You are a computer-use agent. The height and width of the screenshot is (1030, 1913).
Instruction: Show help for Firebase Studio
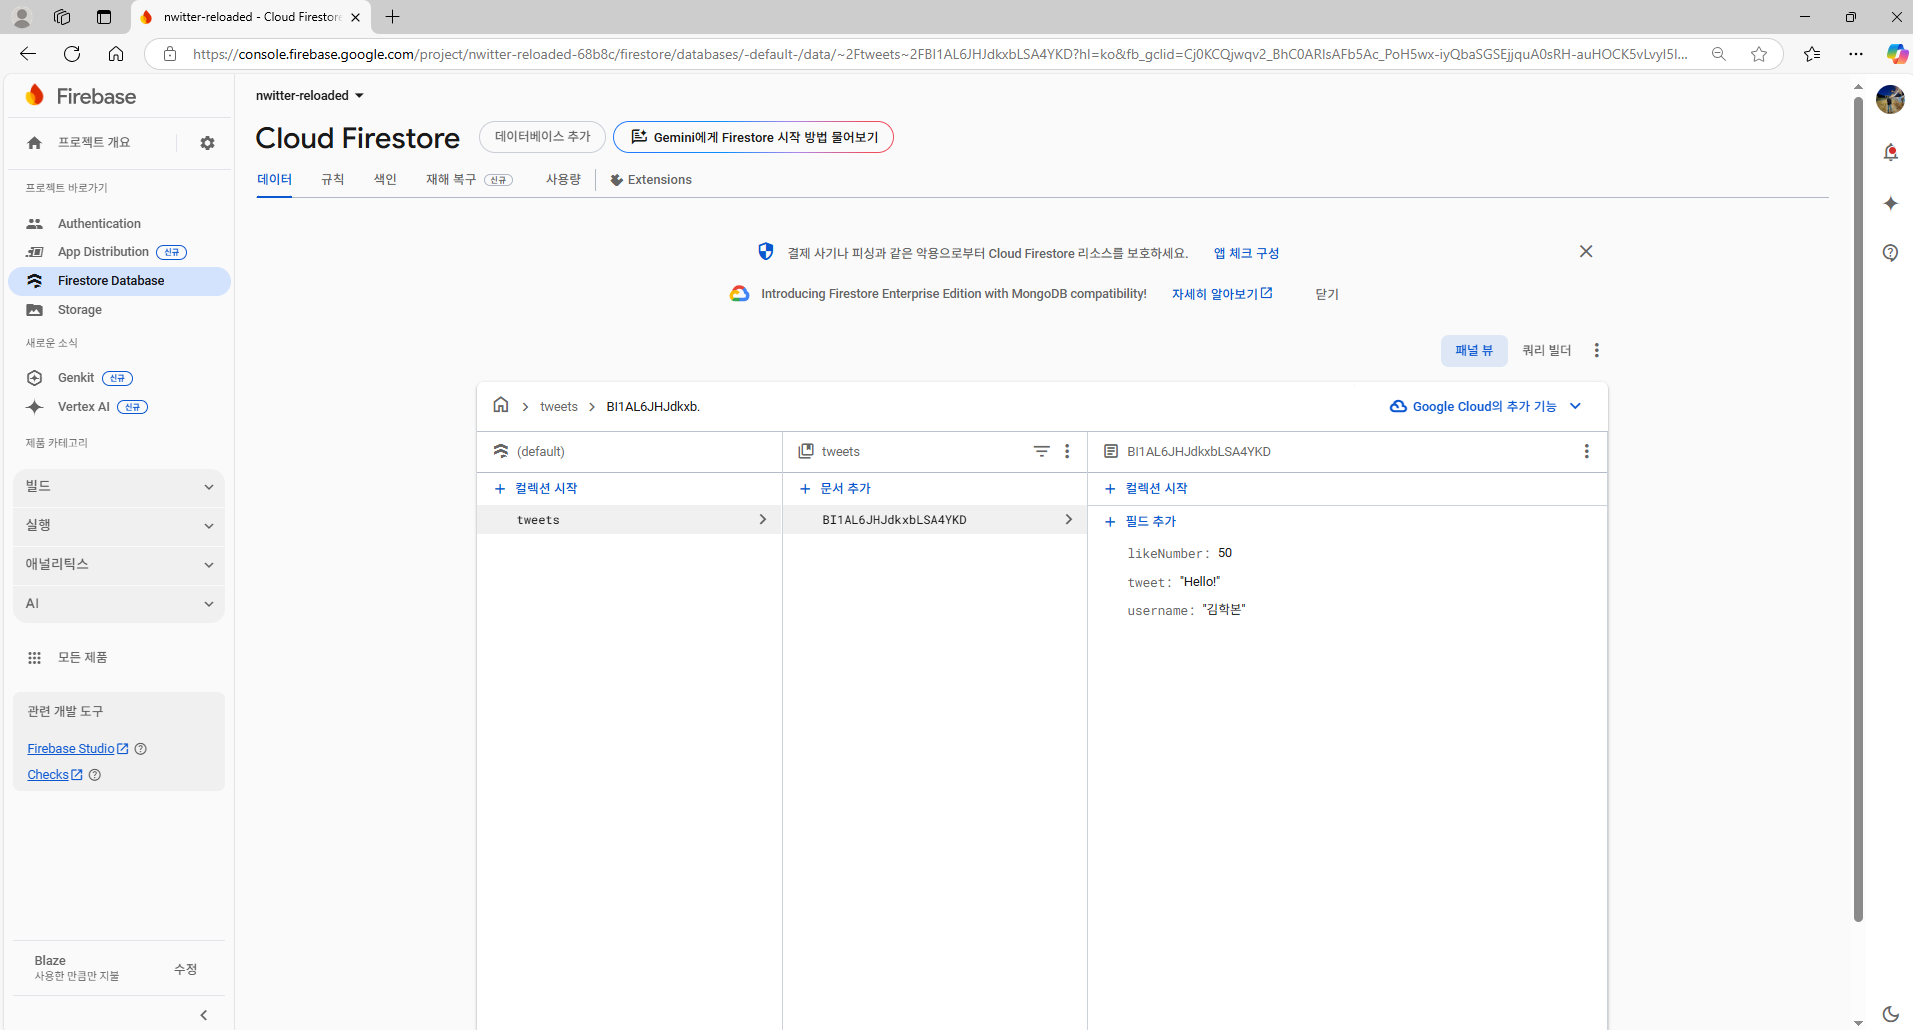click(141, 748)
